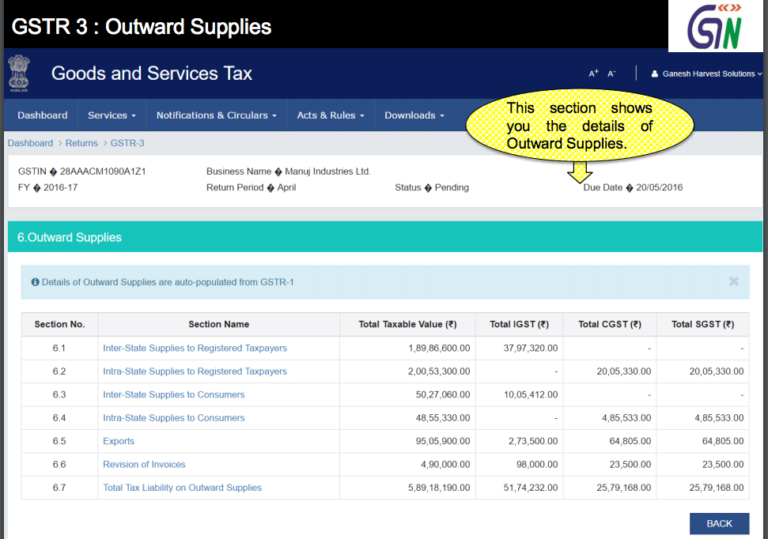
Task: Click Dashboard breadcrumb link
Action: pyautogui.click(x=30, y=143)
